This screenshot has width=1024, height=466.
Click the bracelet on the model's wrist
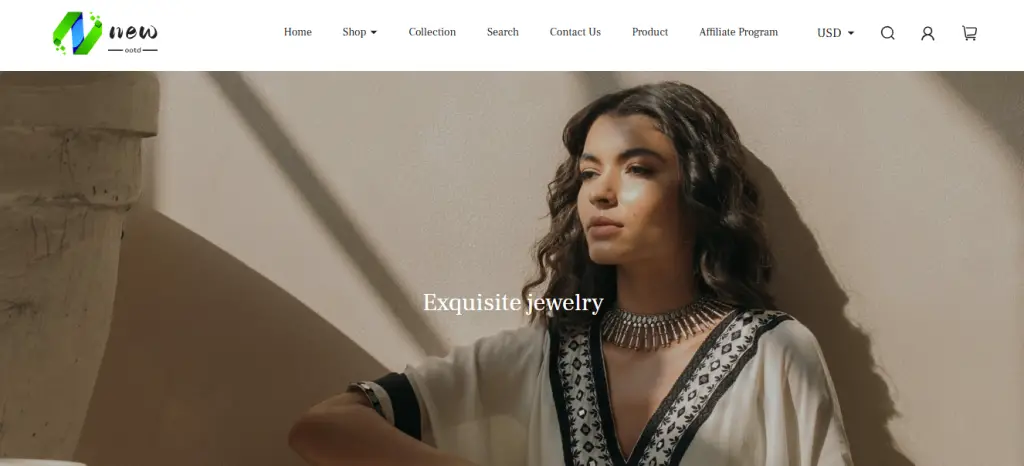[368, 397]
